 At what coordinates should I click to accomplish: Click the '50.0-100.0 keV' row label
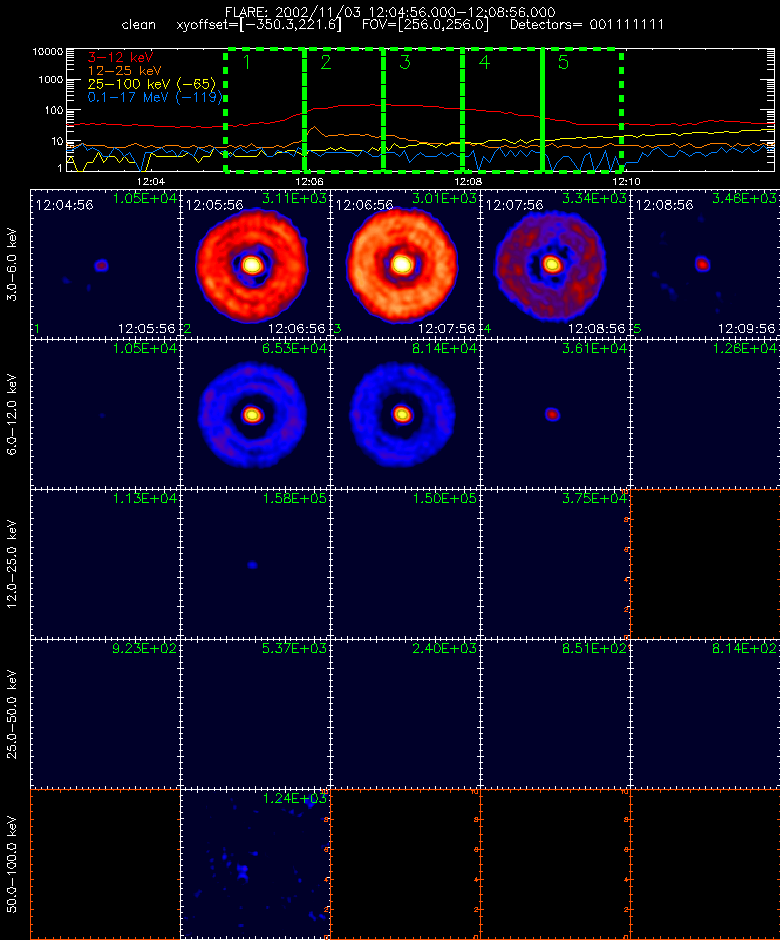[13, 864]
